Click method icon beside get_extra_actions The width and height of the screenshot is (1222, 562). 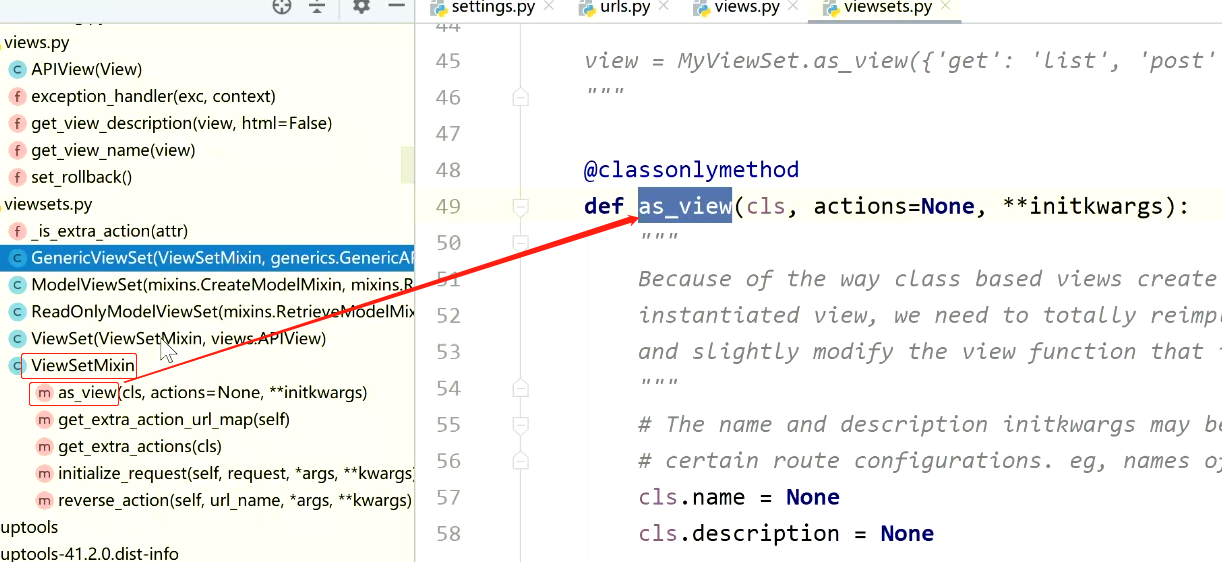44,447
